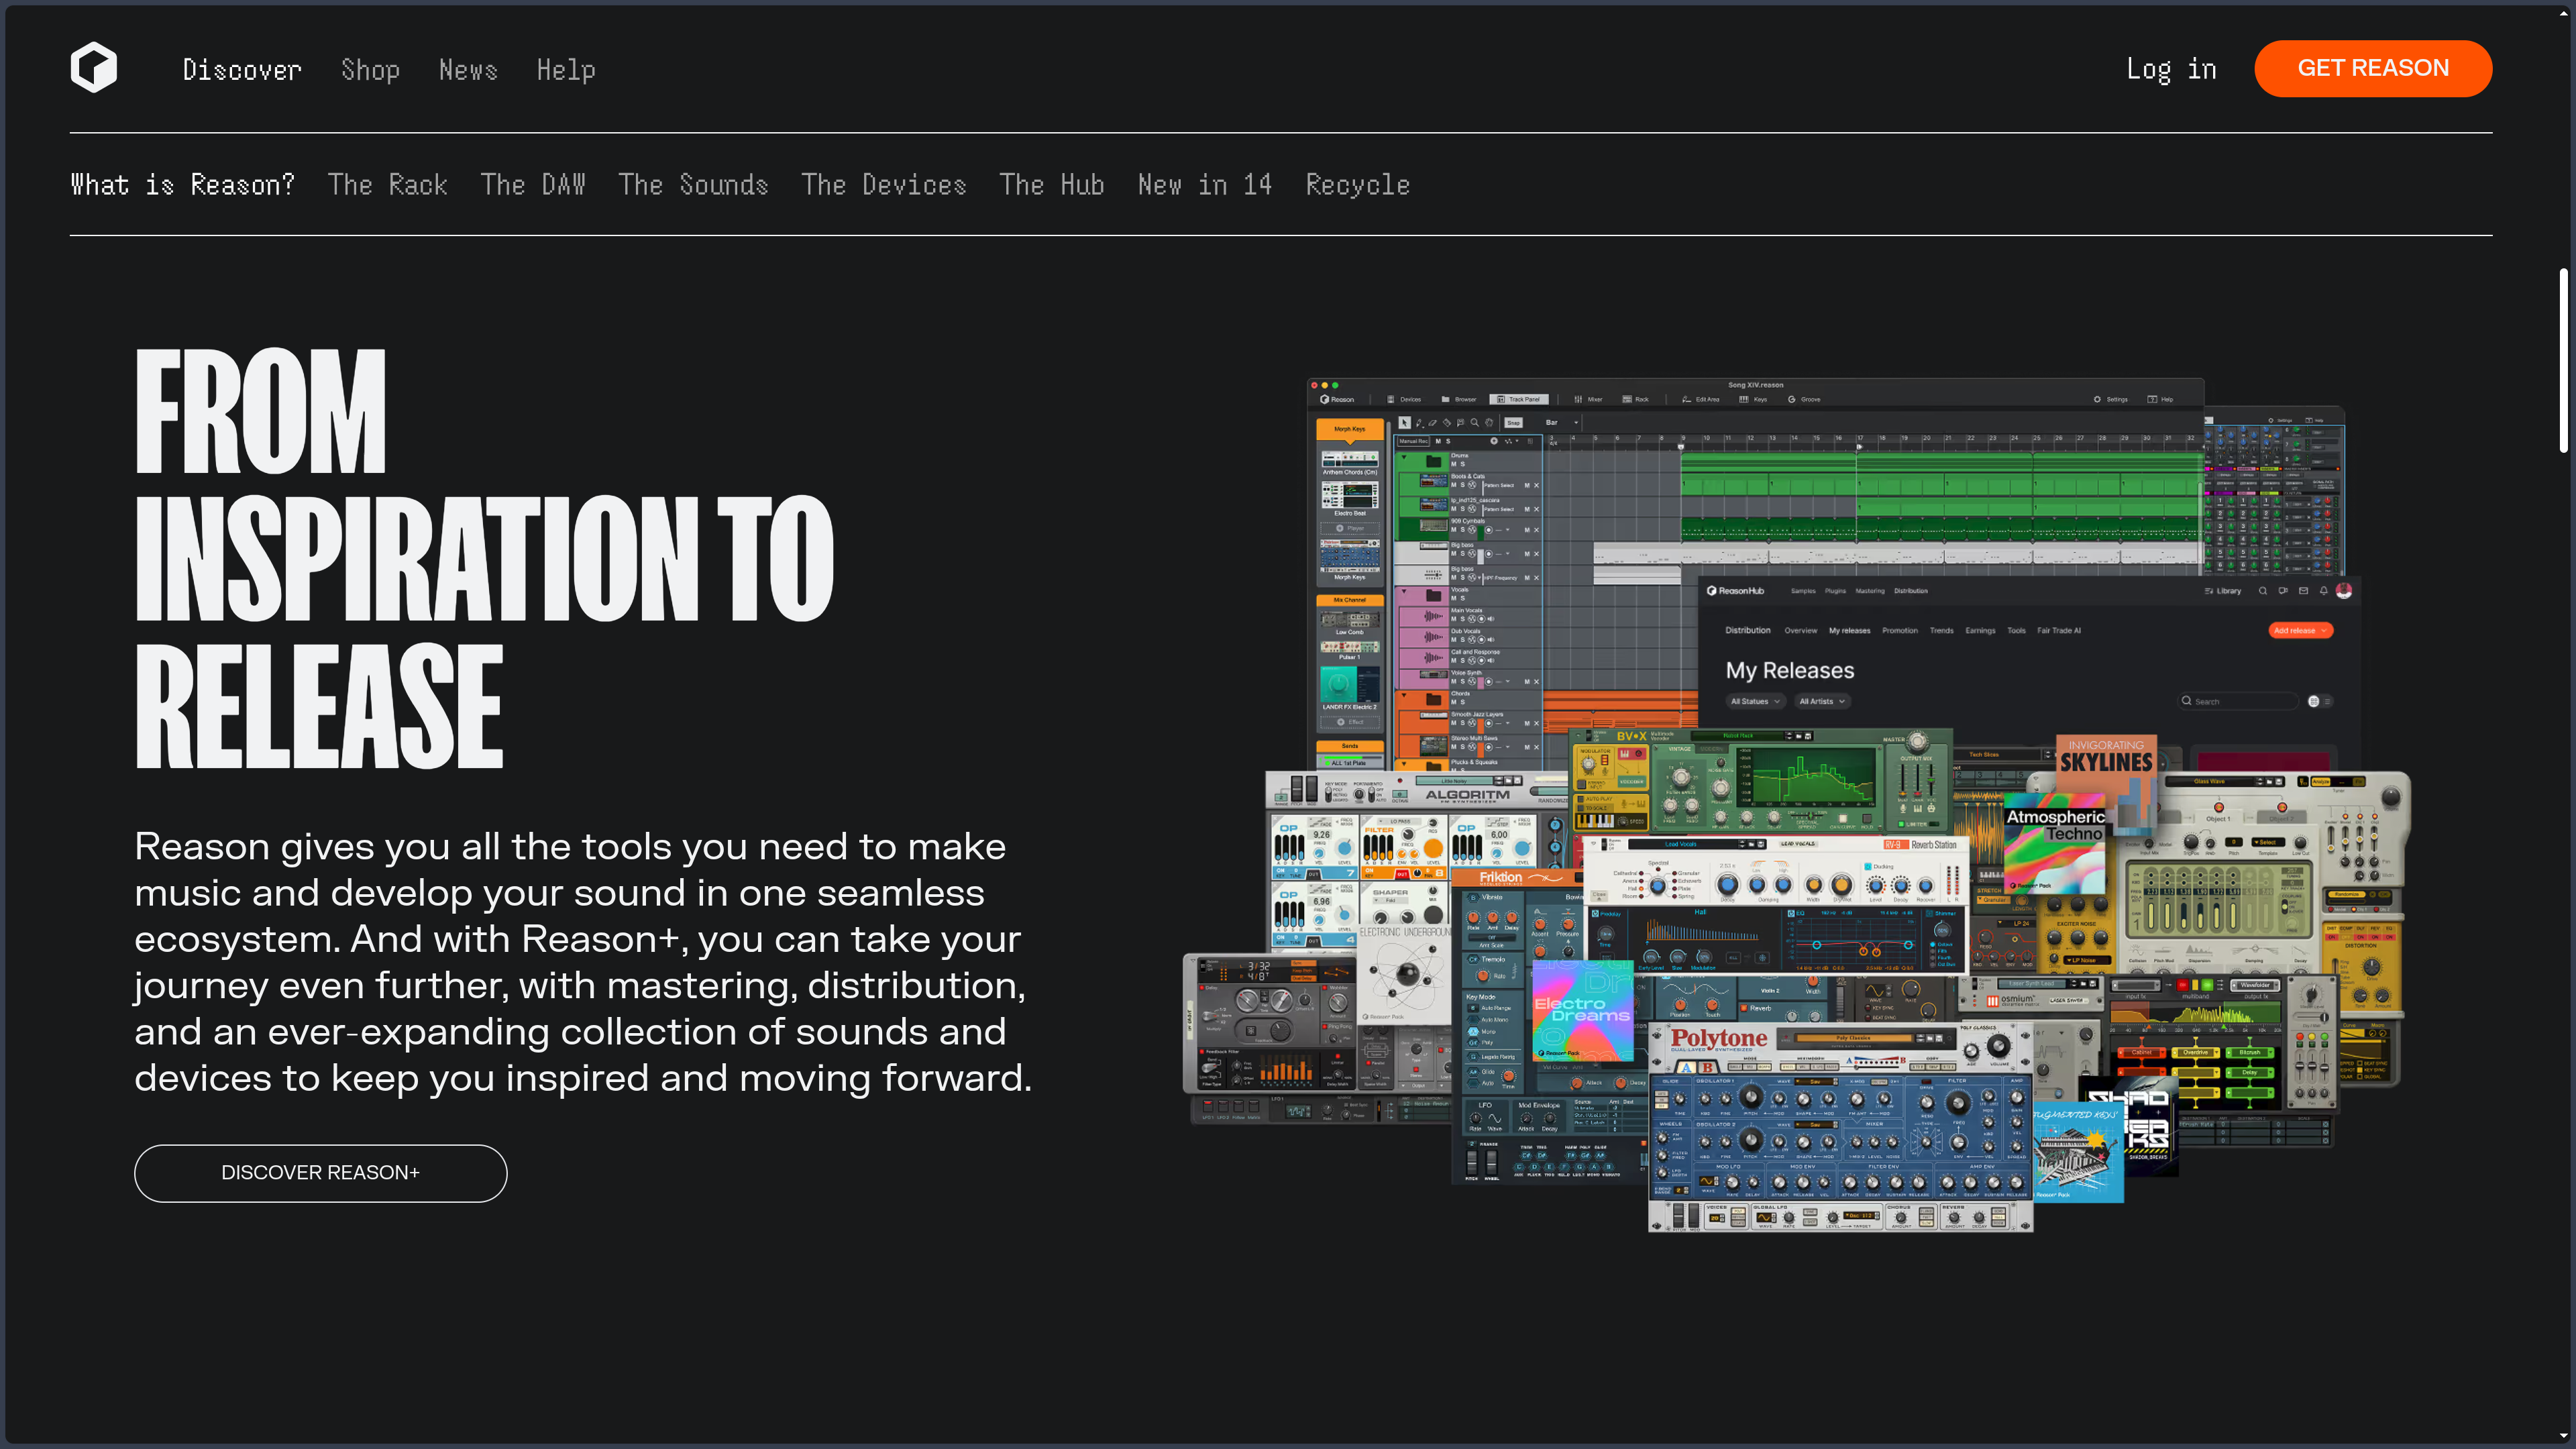Go to The Hub tab
The image size is (2576, 1449).
point(1052,185)
